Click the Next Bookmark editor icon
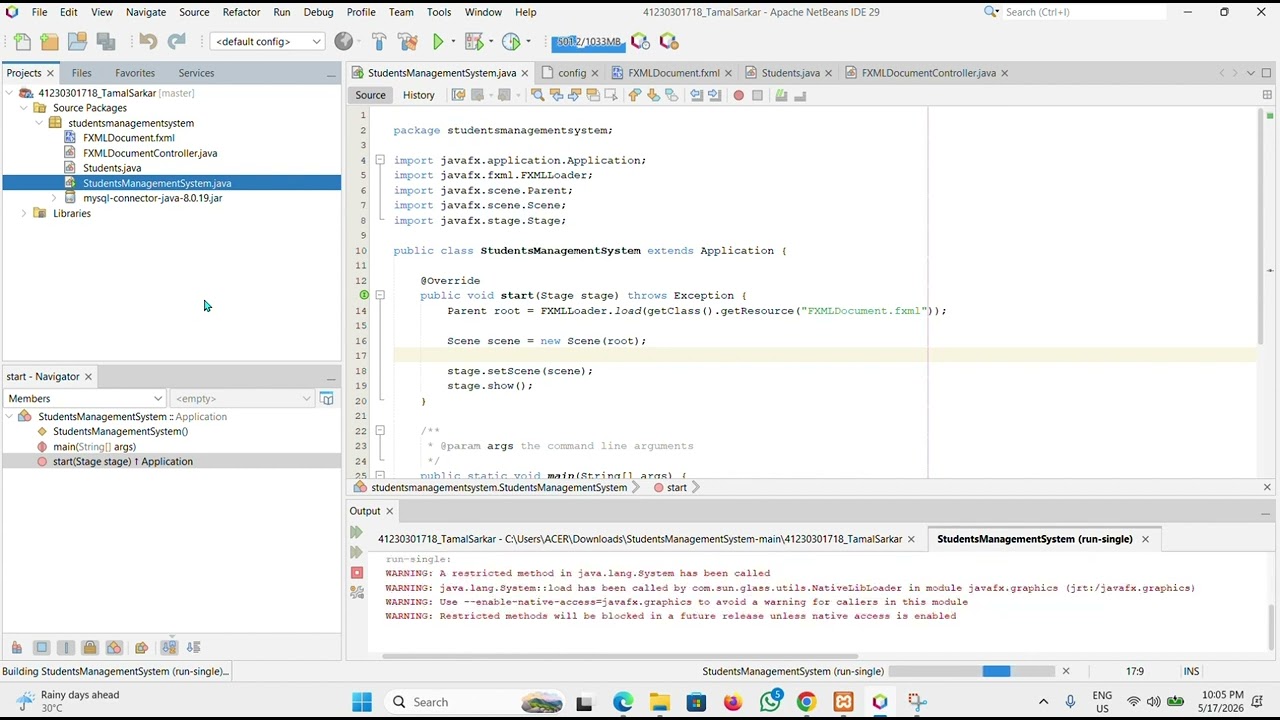The image size is (1280, 720). point(653,95)
